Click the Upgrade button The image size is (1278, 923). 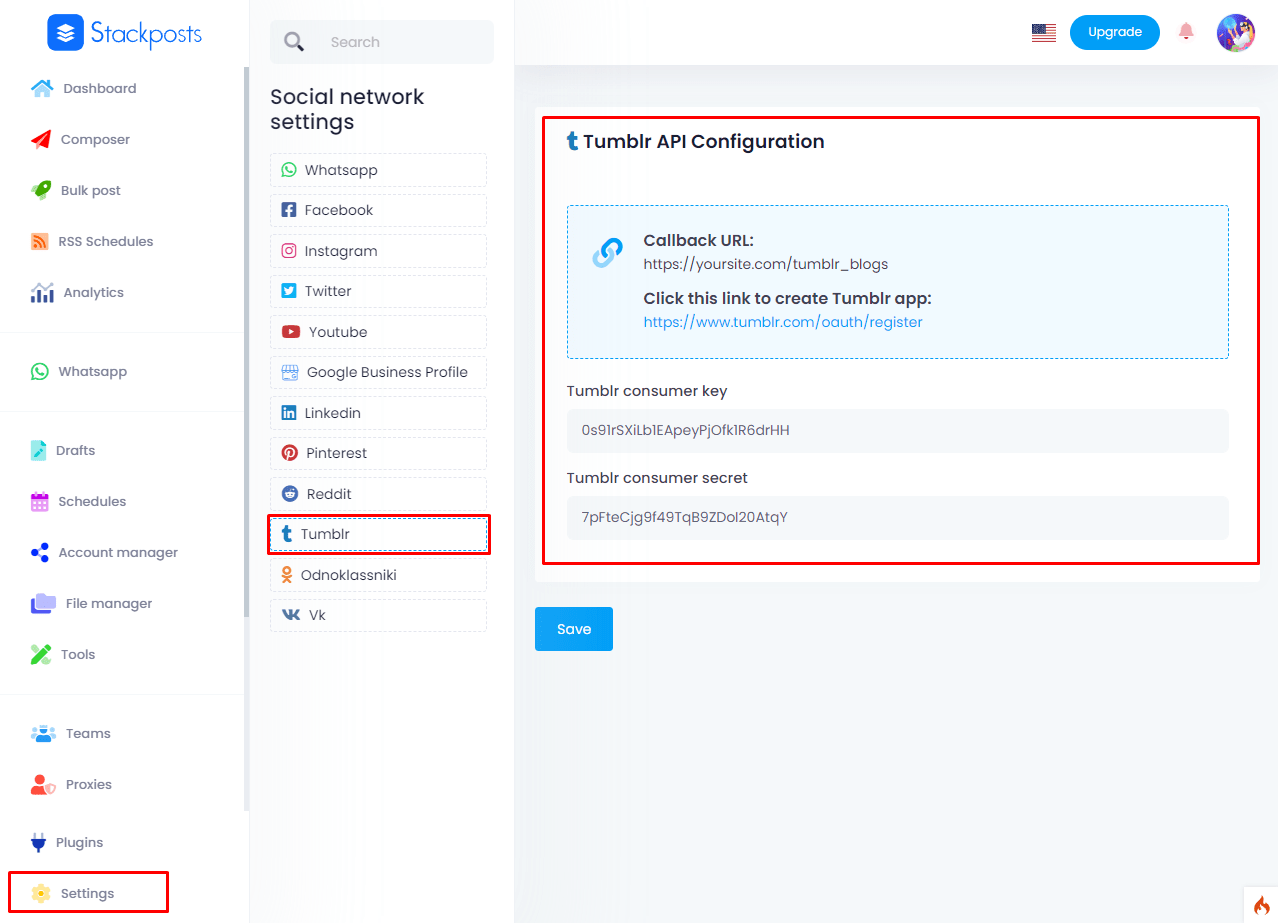coord(1114,32)
